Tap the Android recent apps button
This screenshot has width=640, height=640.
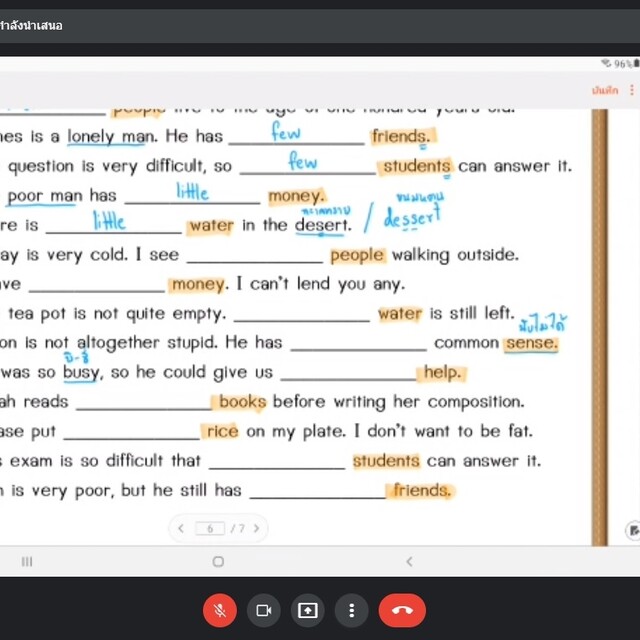(27, 562)
